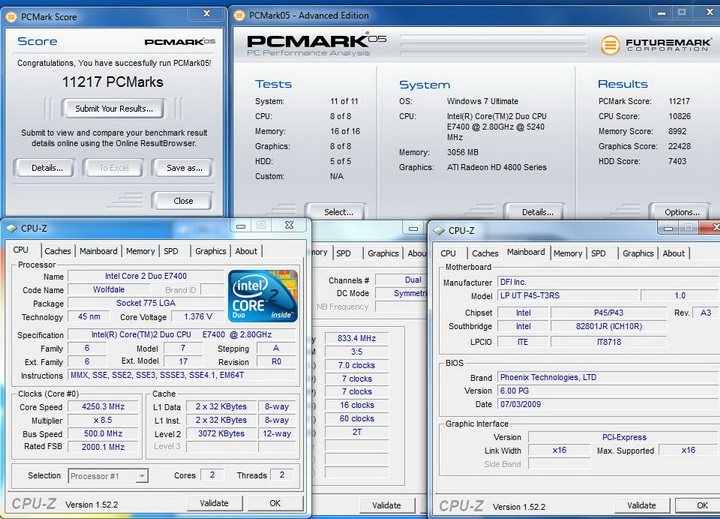Click OK in left CPU-Z window

pos(275,503)
